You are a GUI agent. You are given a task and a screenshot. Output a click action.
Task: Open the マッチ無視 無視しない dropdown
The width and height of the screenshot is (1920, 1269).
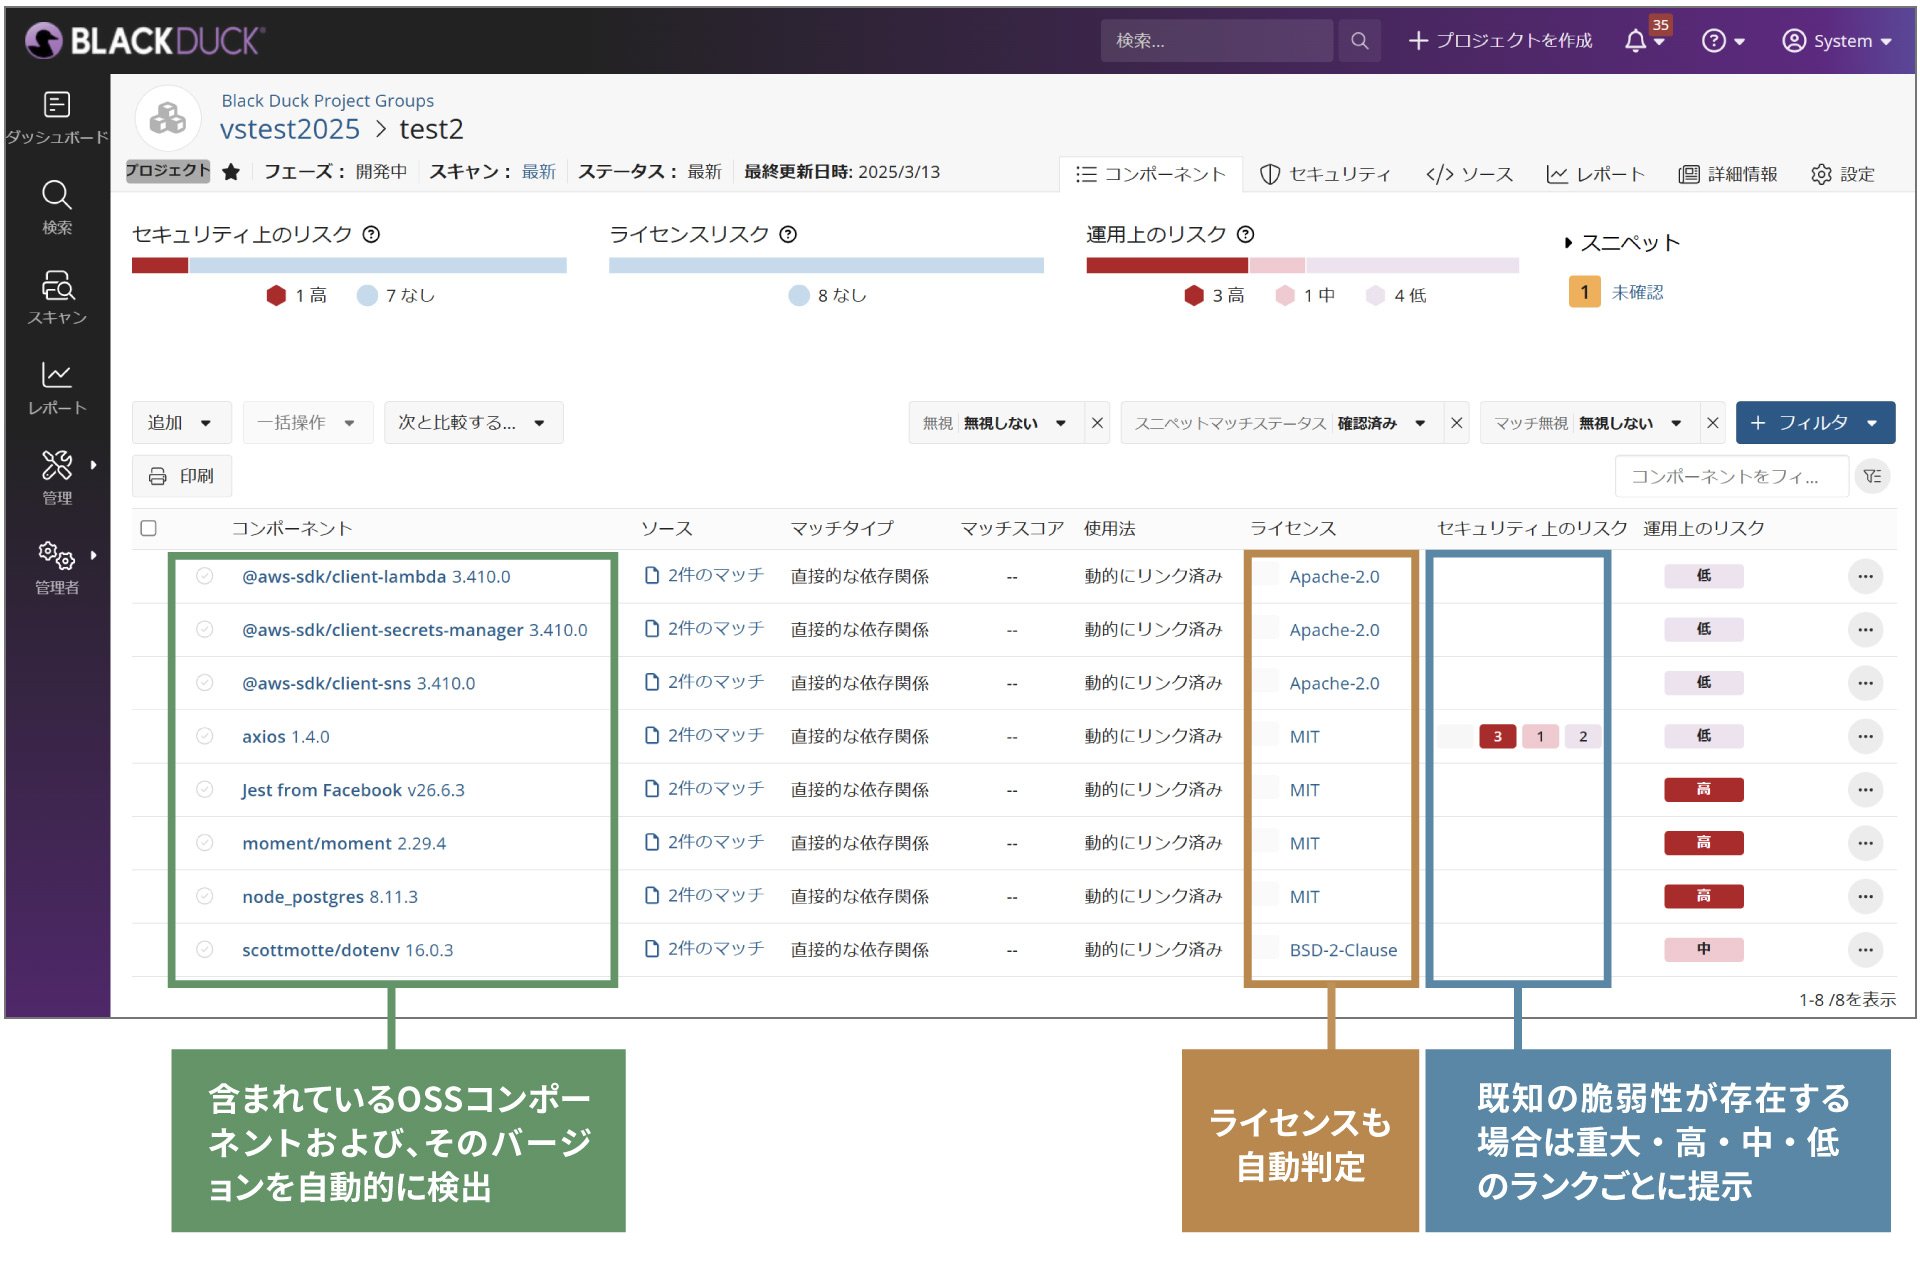coord(1589,423)
